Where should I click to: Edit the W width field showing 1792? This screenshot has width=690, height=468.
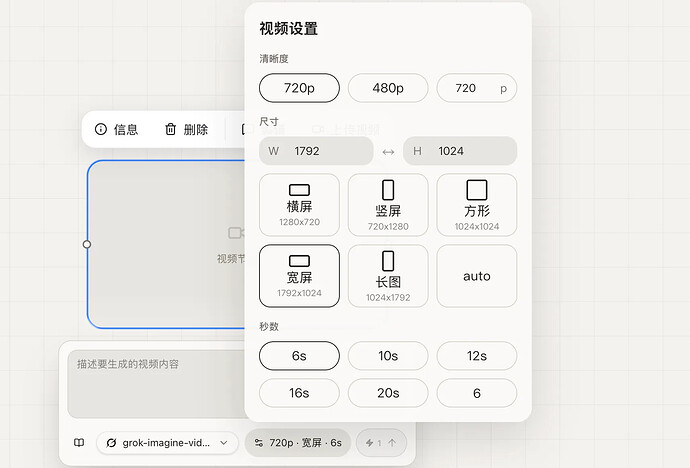pyautogui.click(x=316, y=151)
